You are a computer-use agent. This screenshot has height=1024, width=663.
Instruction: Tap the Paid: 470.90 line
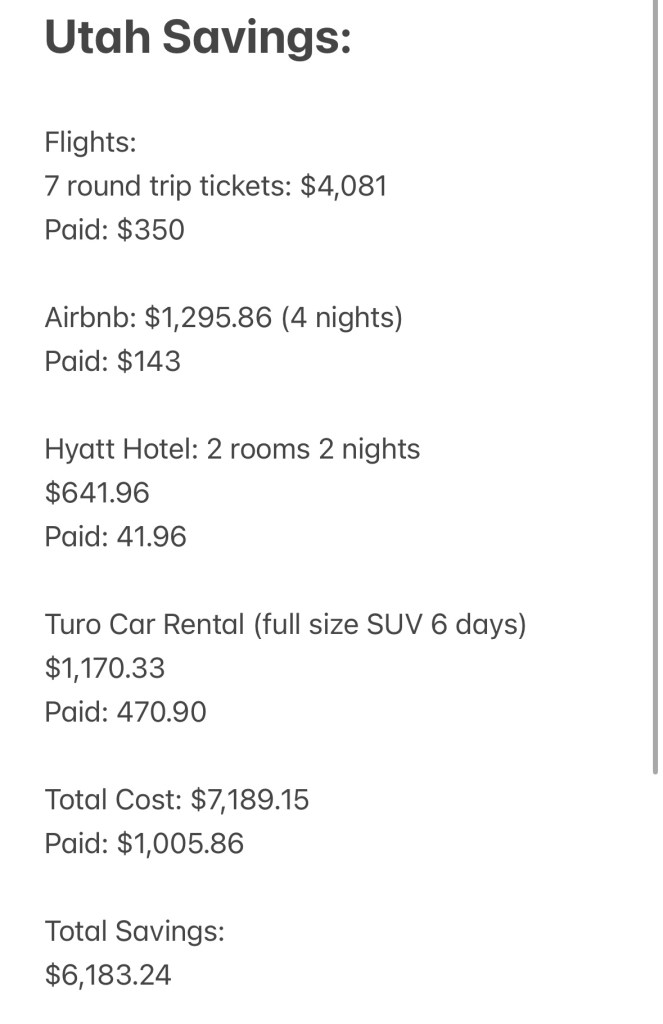coord(125,712)
